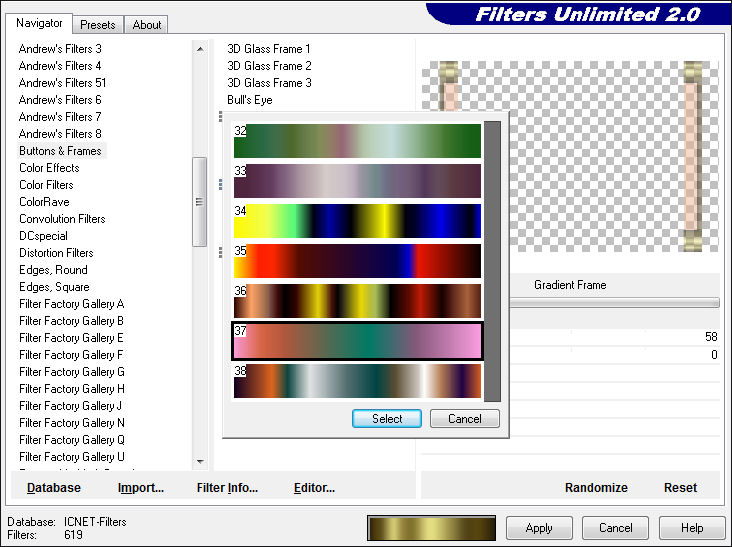Viewport: 732px width, 547px height.
Task: Select Andrew's Filters 7 category
Action: (x=60, y=117)
